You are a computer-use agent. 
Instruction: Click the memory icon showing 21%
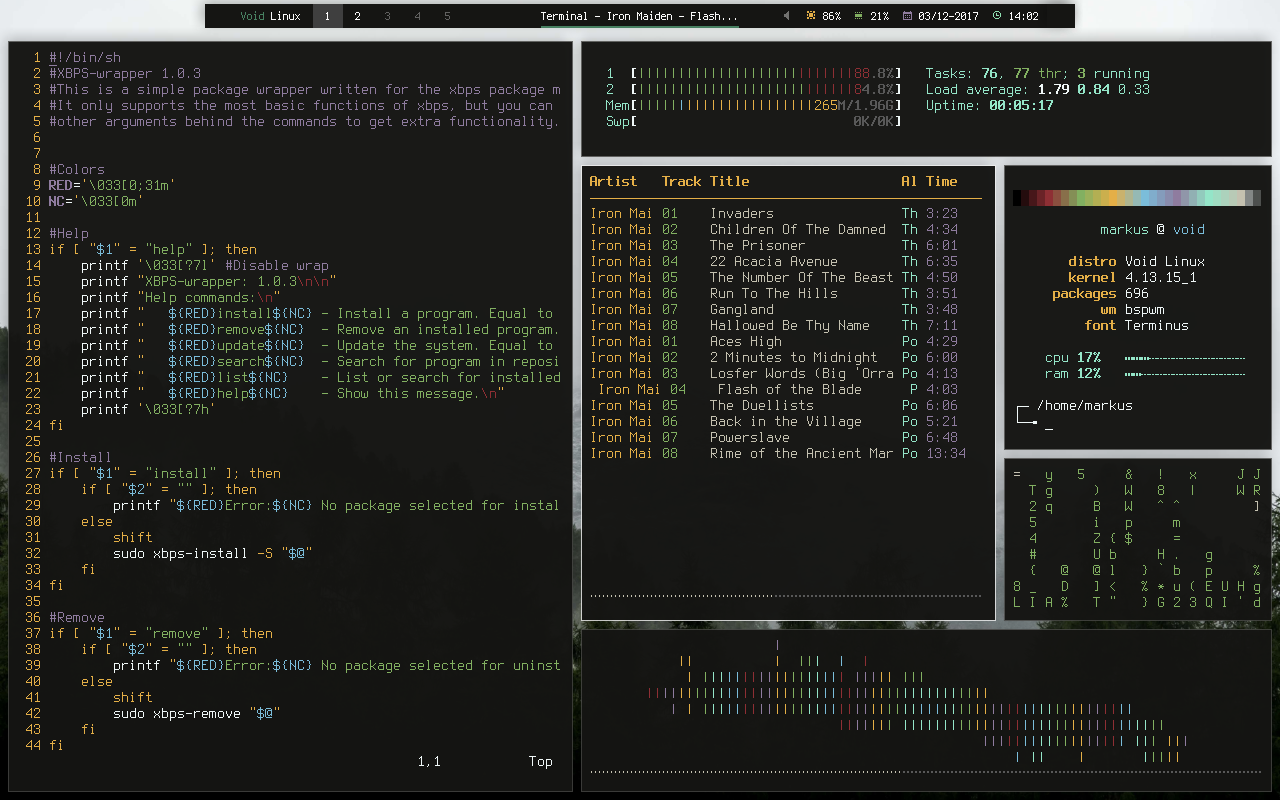click(x=859, y=16)
